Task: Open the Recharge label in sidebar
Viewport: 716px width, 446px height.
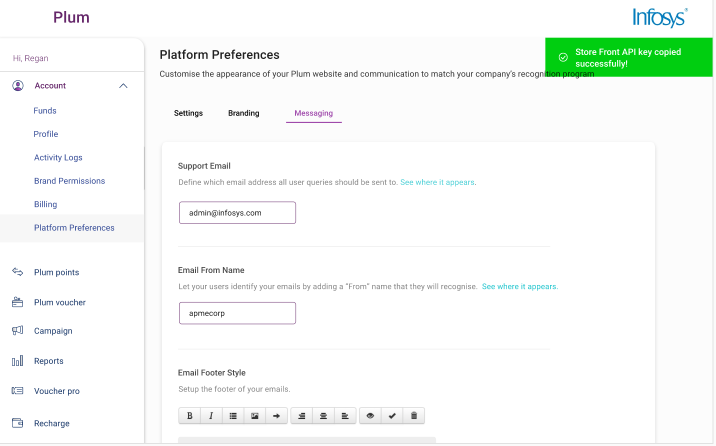Action: 52,424
